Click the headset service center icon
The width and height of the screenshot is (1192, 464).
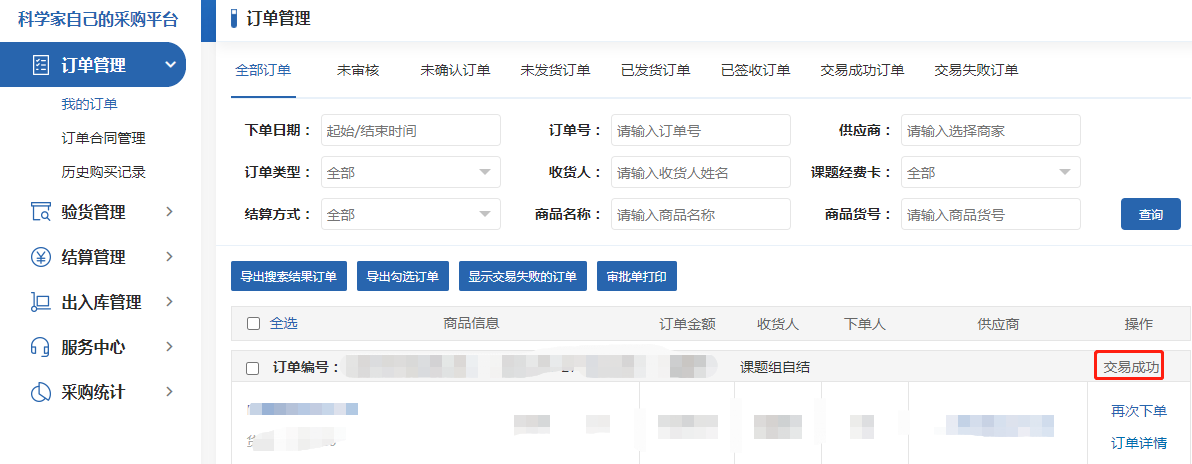point(41,347)
